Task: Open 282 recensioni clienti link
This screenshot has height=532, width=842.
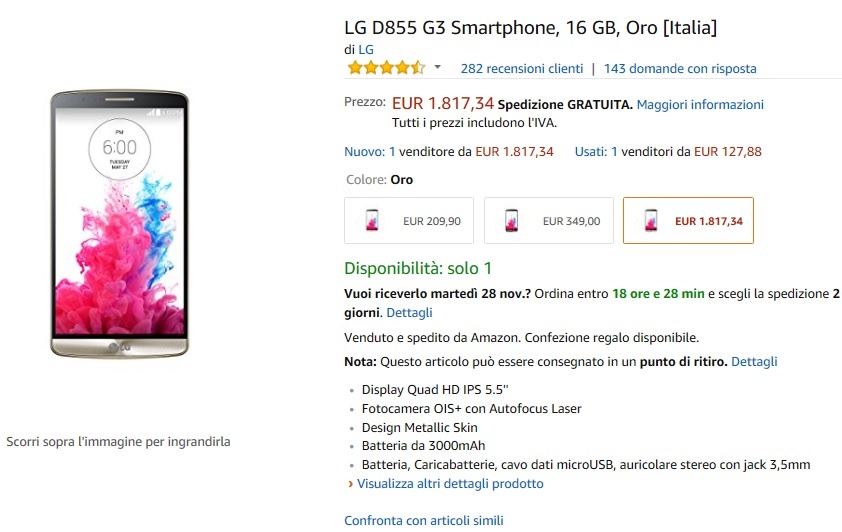Action: (x=521, y=69)
